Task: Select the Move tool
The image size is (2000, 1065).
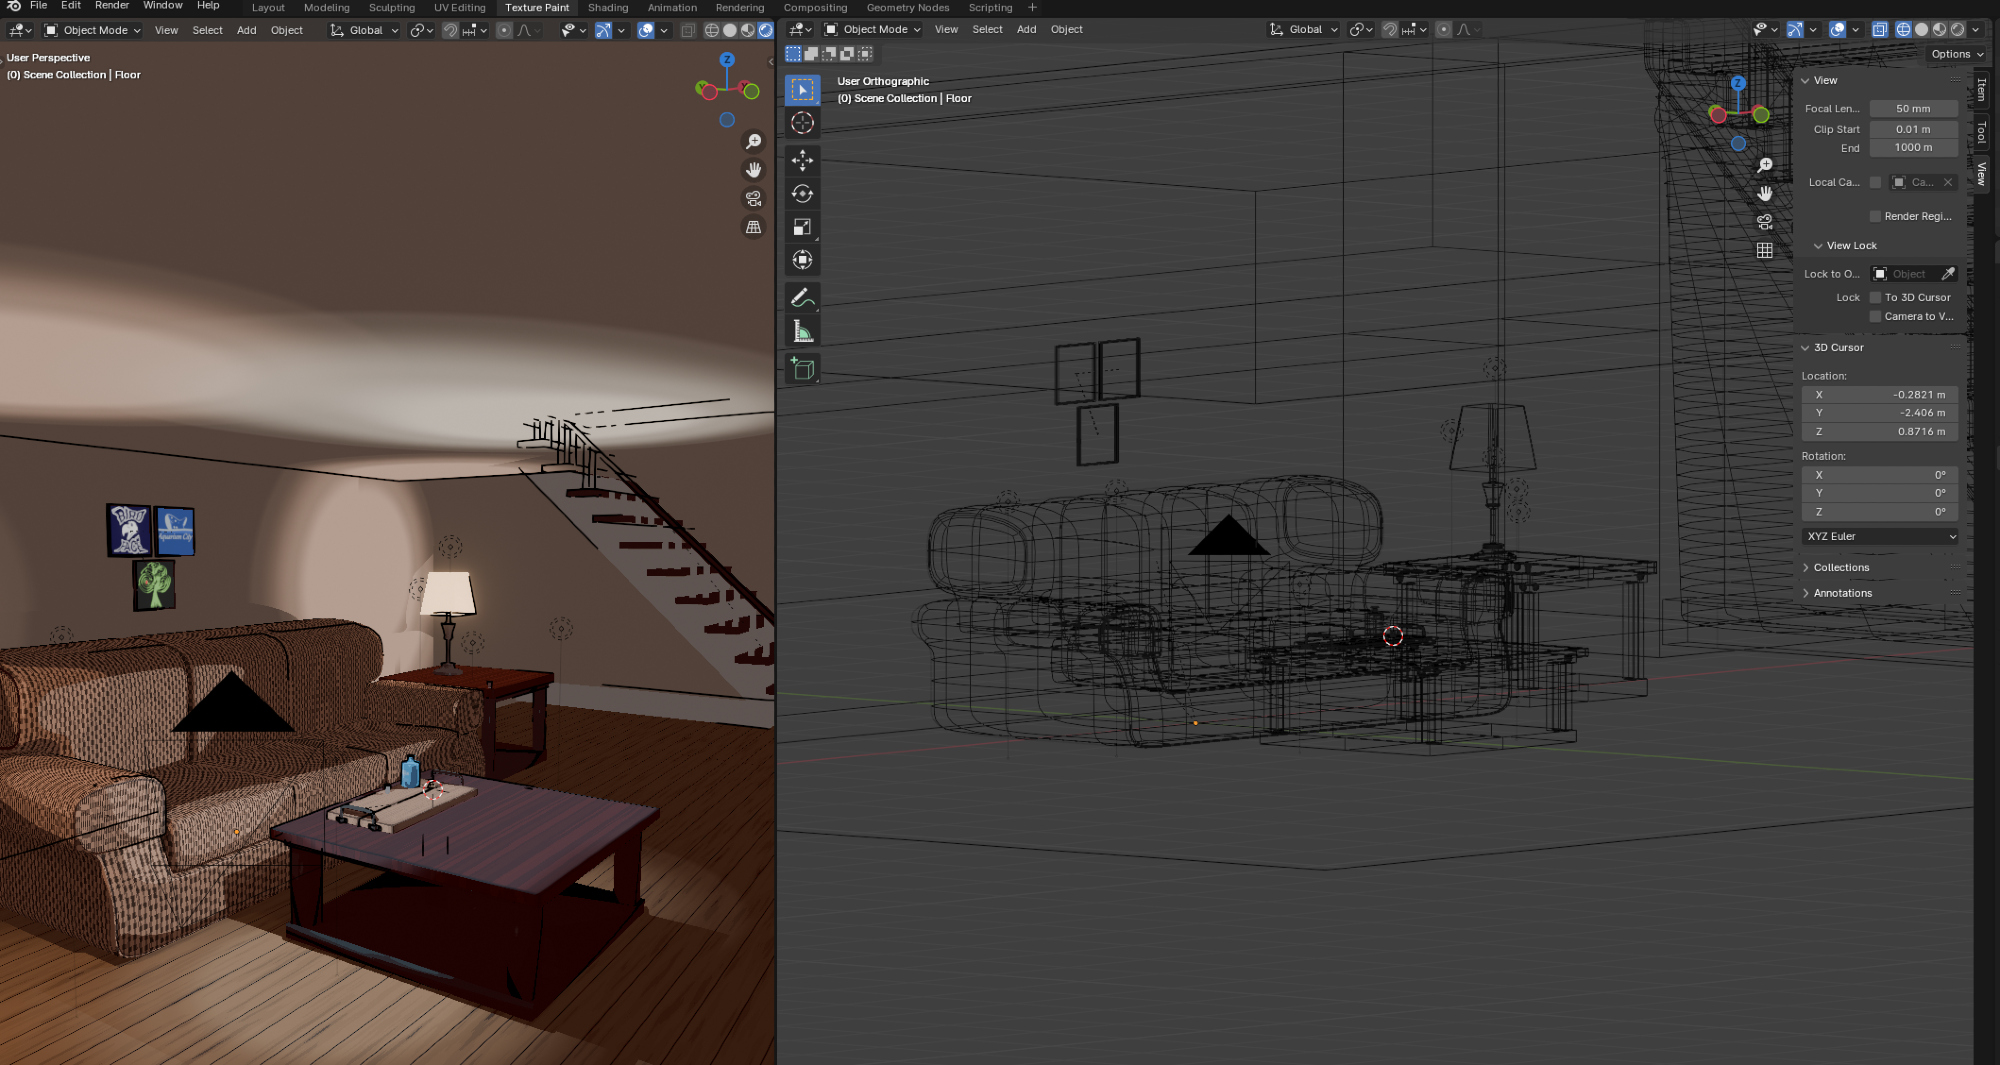Action: 802,160
